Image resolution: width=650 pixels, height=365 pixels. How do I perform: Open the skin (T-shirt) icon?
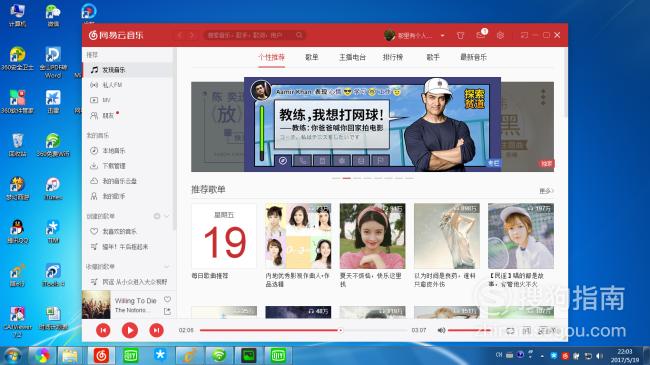[x=461, y=35]
